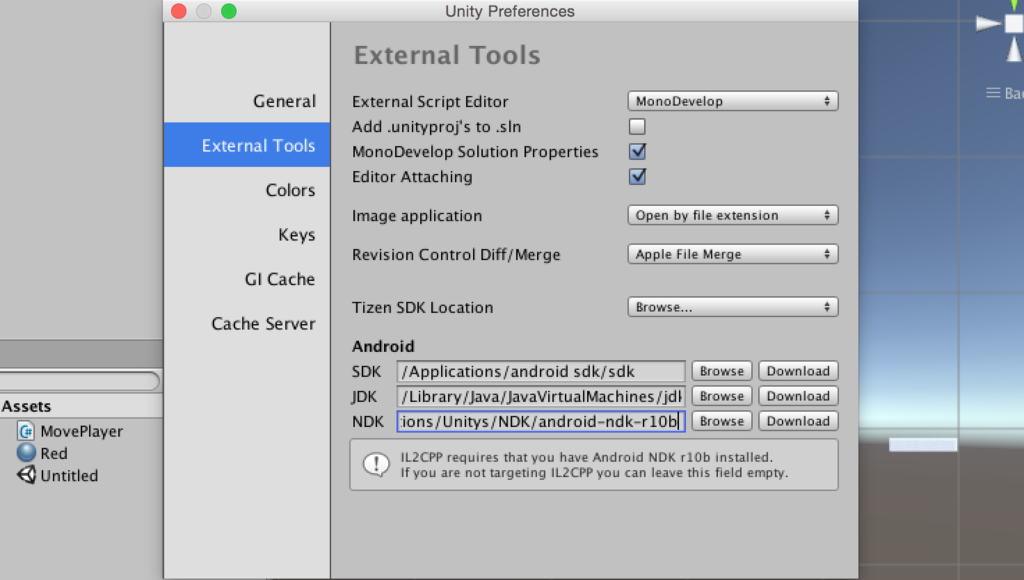1024x580 pixels.
Task: Open Tizen SDK Location Browse dropdown
Action: (733, 307)
